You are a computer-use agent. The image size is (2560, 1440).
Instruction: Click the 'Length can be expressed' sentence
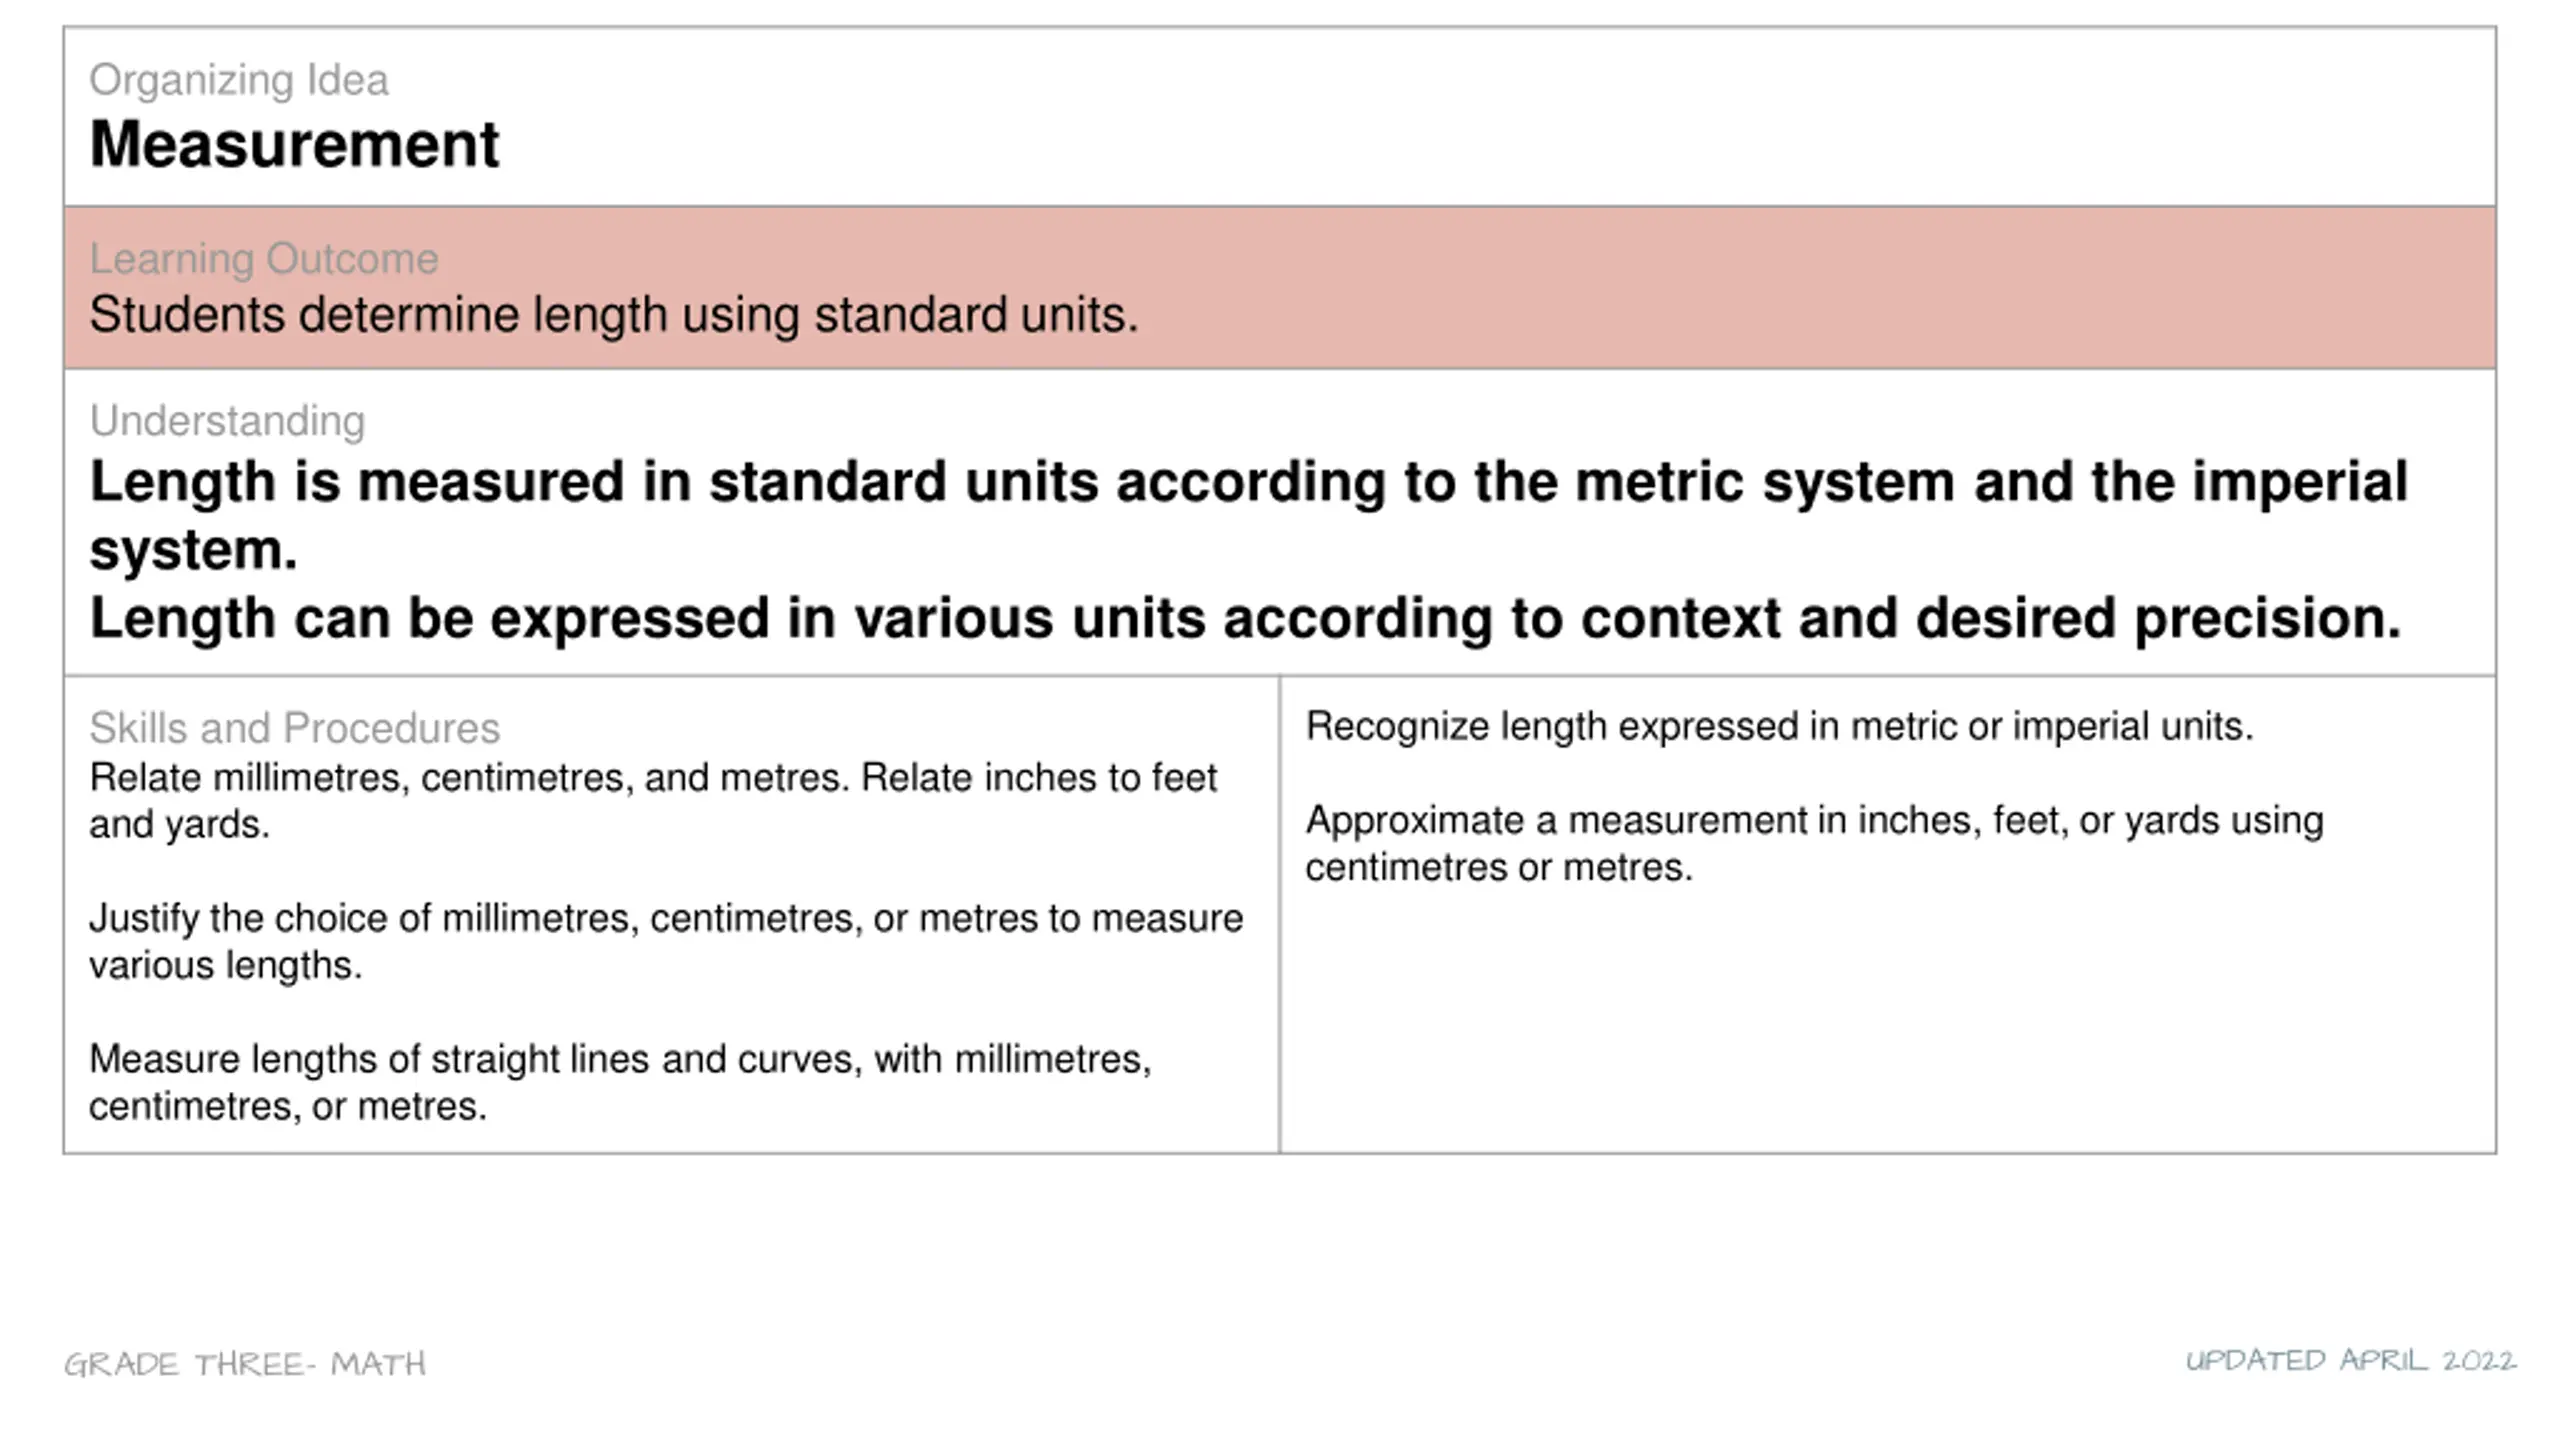(x=1245, y=618)
